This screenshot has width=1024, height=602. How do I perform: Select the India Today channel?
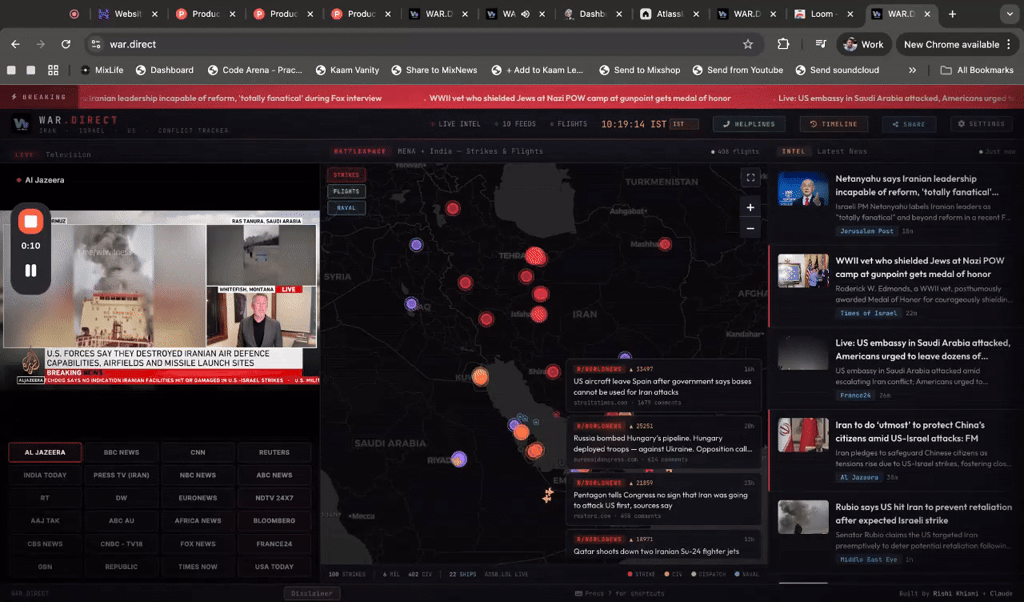coord(45,475)
